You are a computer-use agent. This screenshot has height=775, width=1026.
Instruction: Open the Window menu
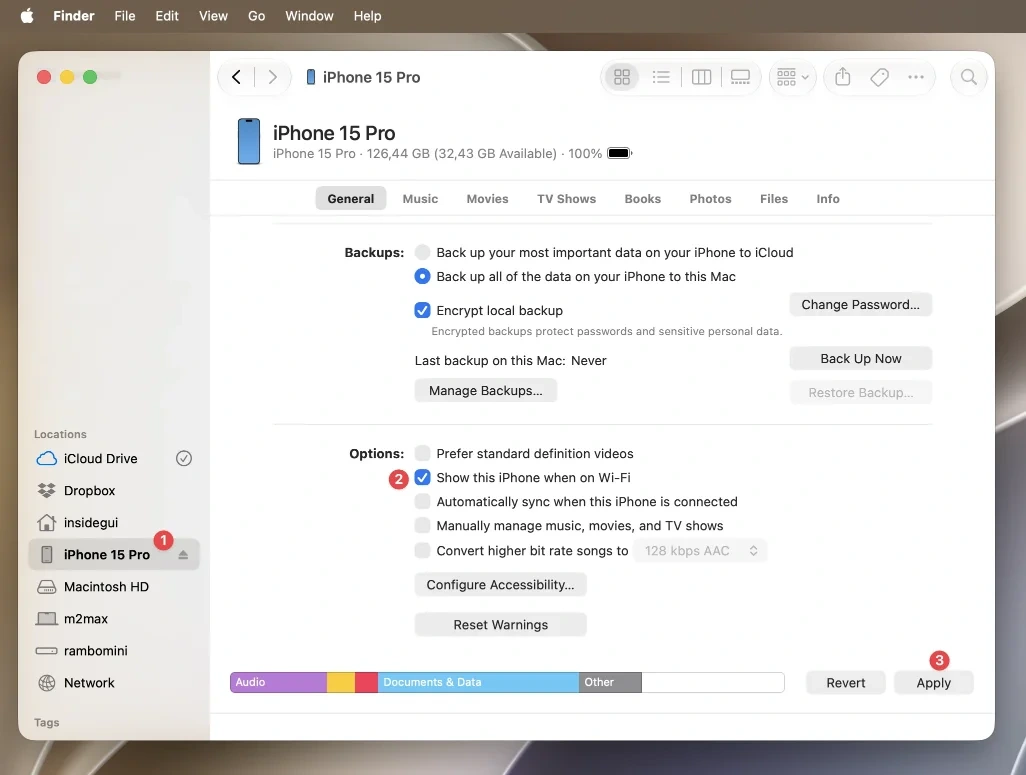click(x=309, y=16)
